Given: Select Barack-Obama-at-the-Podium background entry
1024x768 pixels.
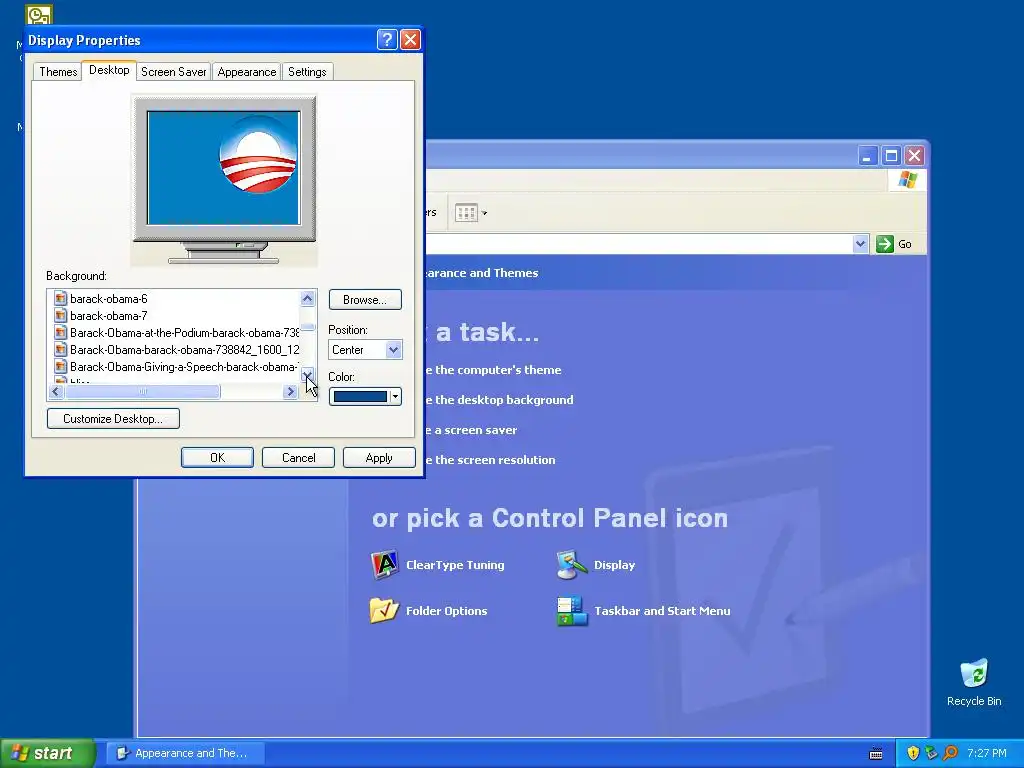Looking at the screenshot, I should (184, 332).
